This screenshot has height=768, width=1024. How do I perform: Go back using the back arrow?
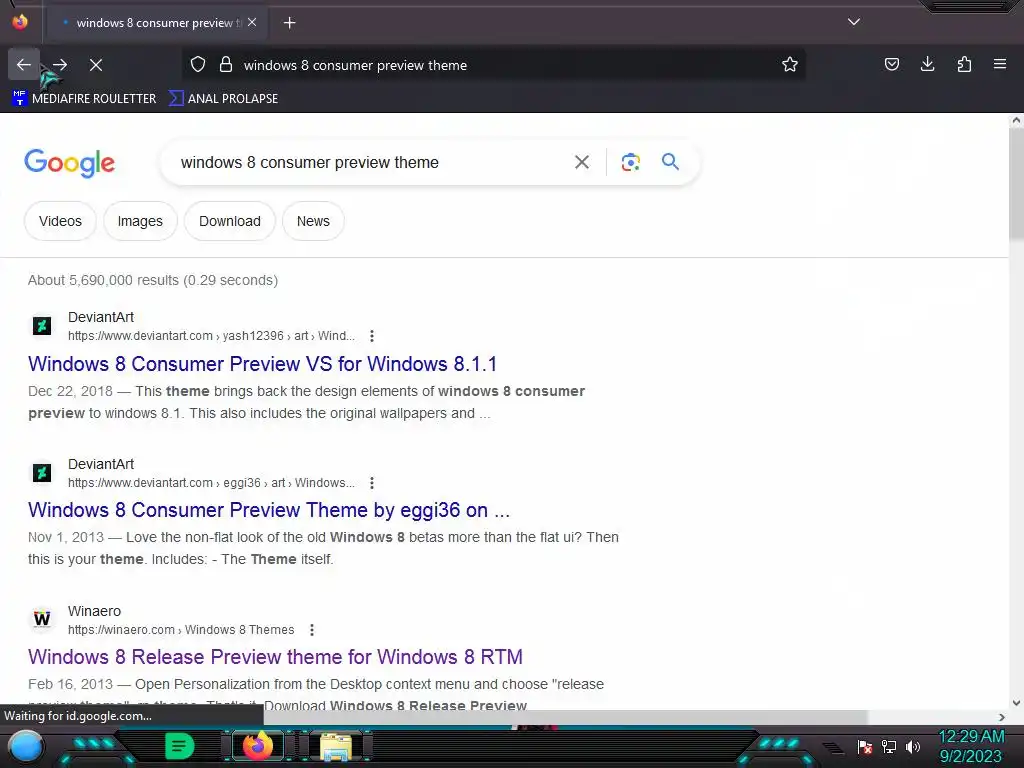[24, 65]
